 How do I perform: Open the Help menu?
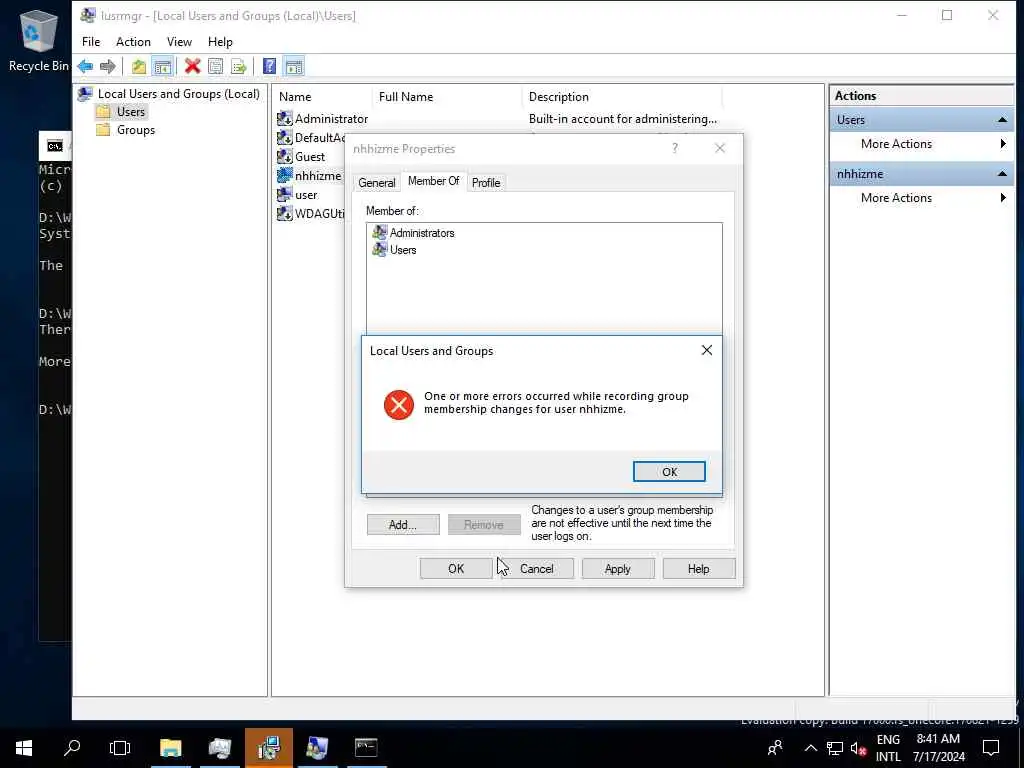(220, 42)
